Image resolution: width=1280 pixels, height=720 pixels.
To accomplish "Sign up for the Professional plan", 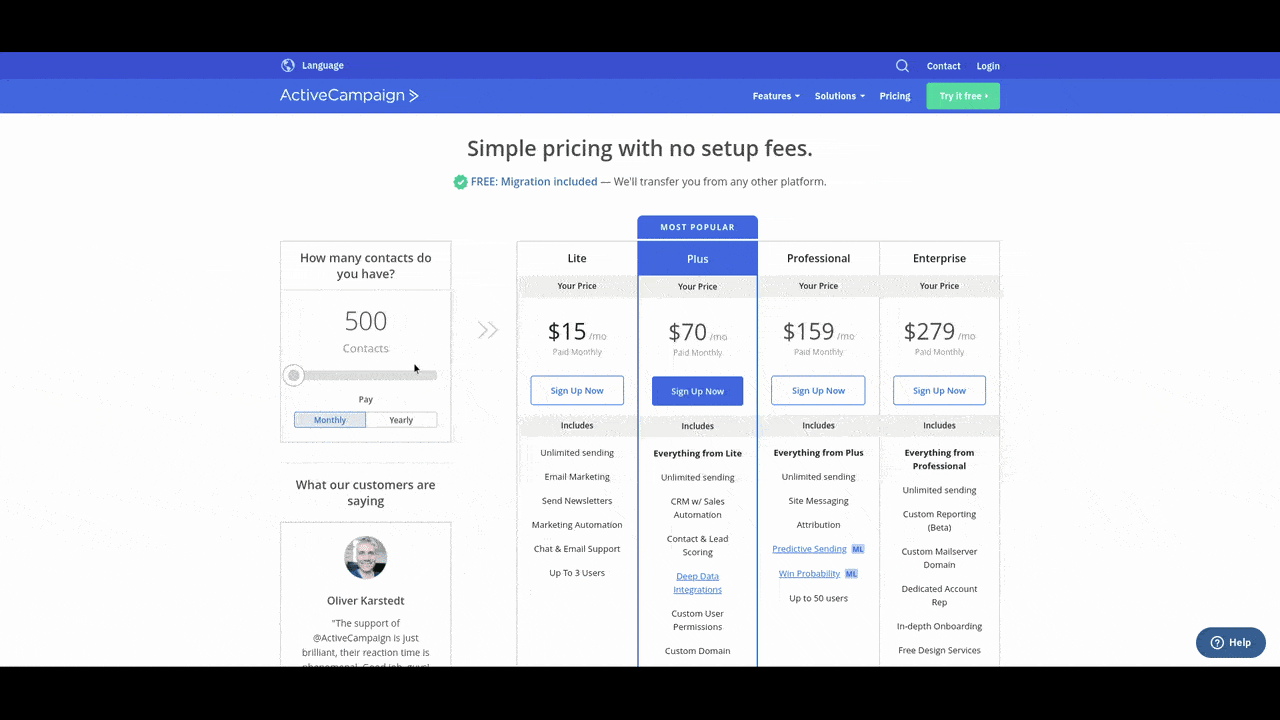I will [x=818, y=391].
